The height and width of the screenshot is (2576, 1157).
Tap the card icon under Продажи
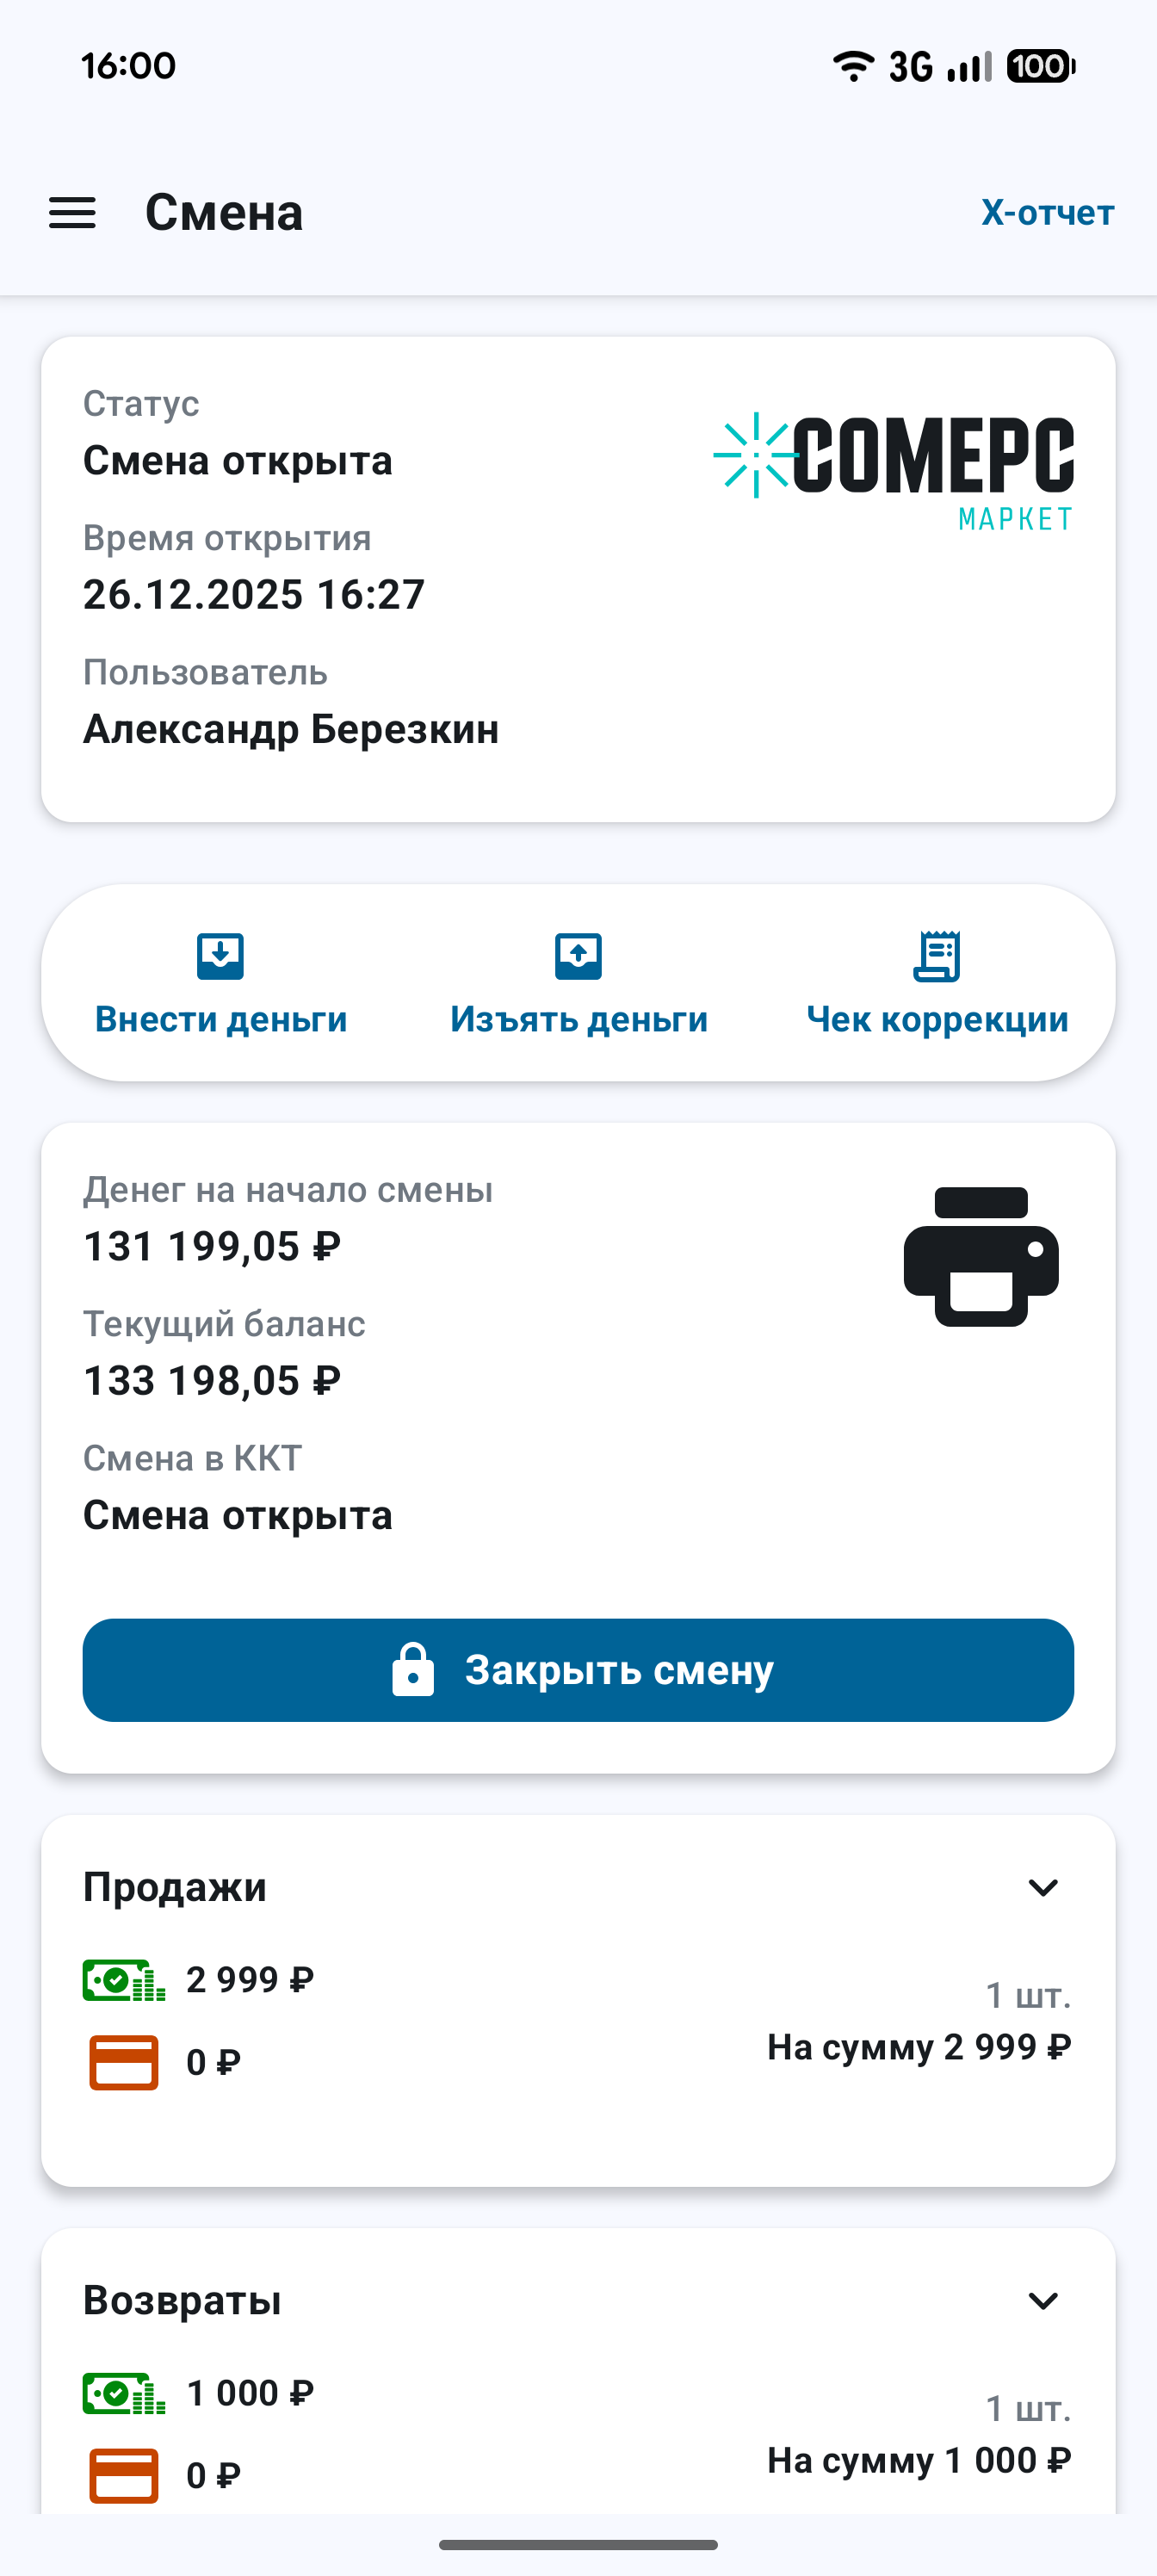[x=123, y=2062]
